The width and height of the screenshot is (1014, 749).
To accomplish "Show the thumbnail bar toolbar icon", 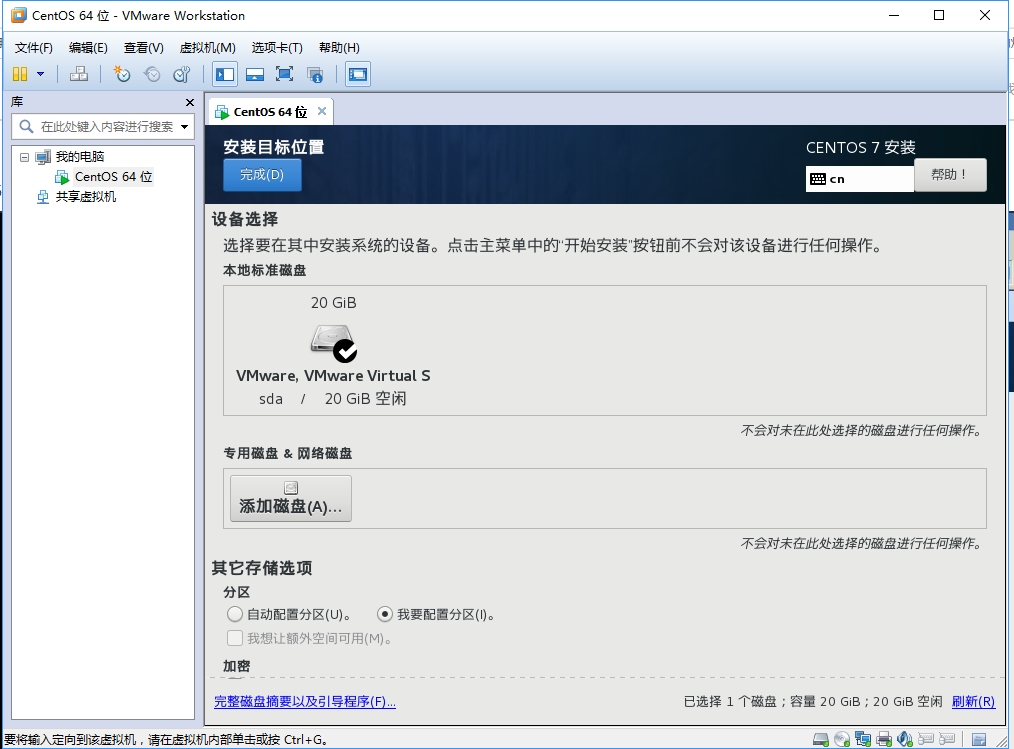I will point(255,74).
